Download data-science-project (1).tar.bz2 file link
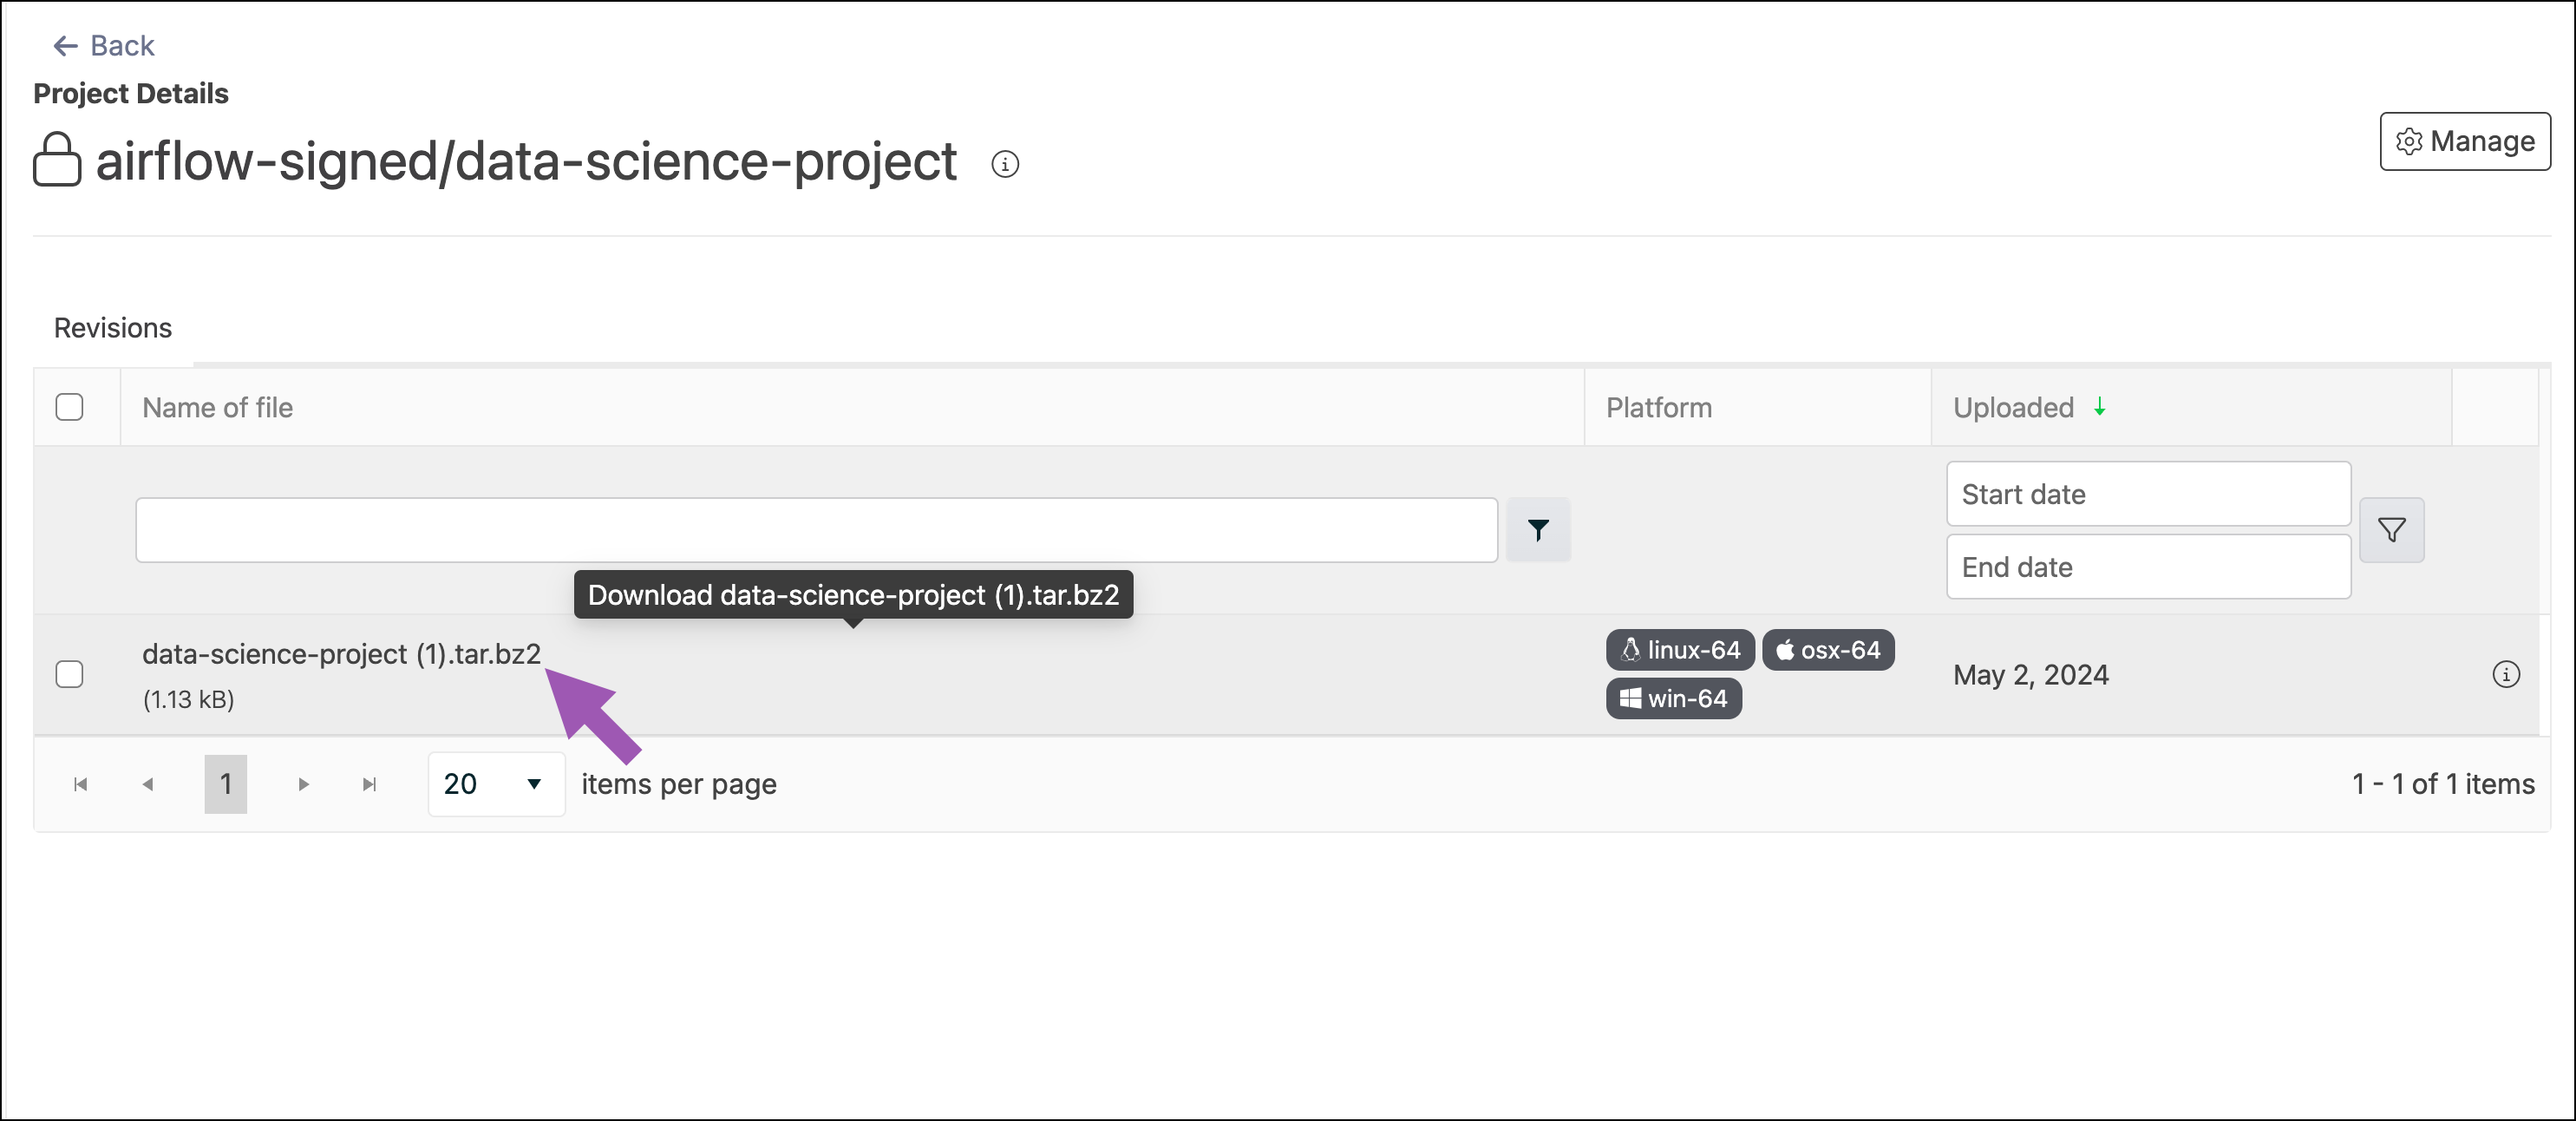Image resolution: width=2576 pixels, height=1121 pixels. [x=341, y=654]
